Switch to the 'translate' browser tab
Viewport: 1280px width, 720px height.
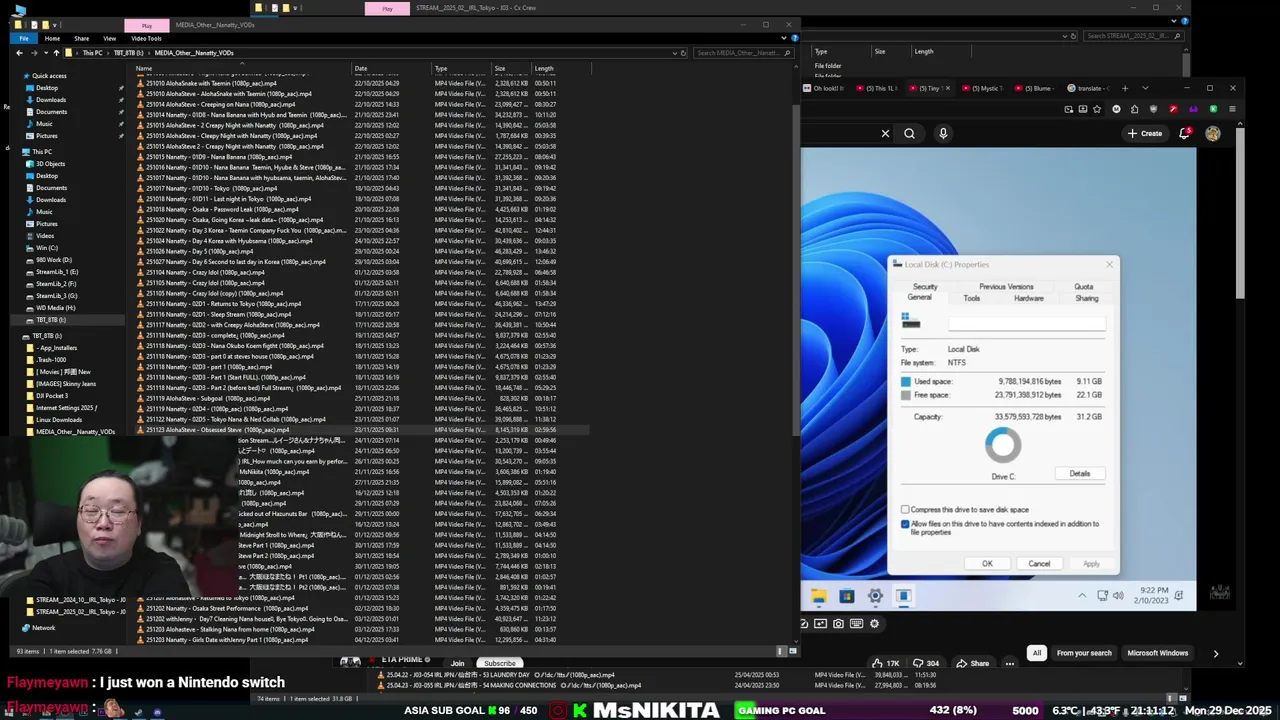[x=1088, y=88]
